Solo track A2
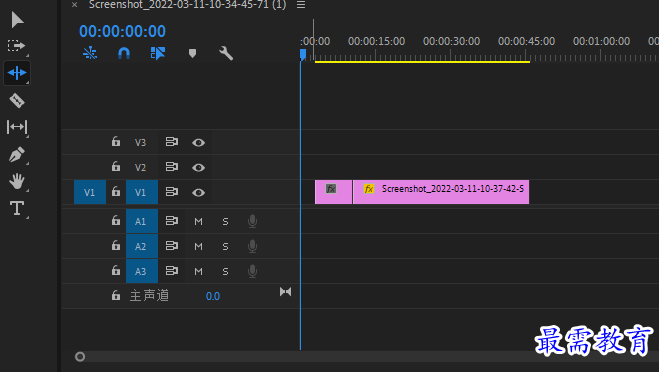 pos(225,246)
